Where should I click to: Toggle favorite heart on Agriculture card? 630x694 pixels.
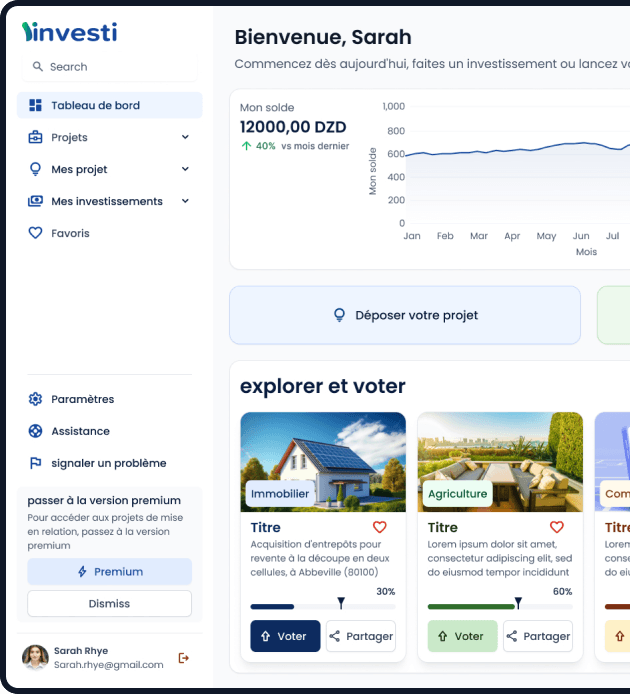[x=557, y=527]
